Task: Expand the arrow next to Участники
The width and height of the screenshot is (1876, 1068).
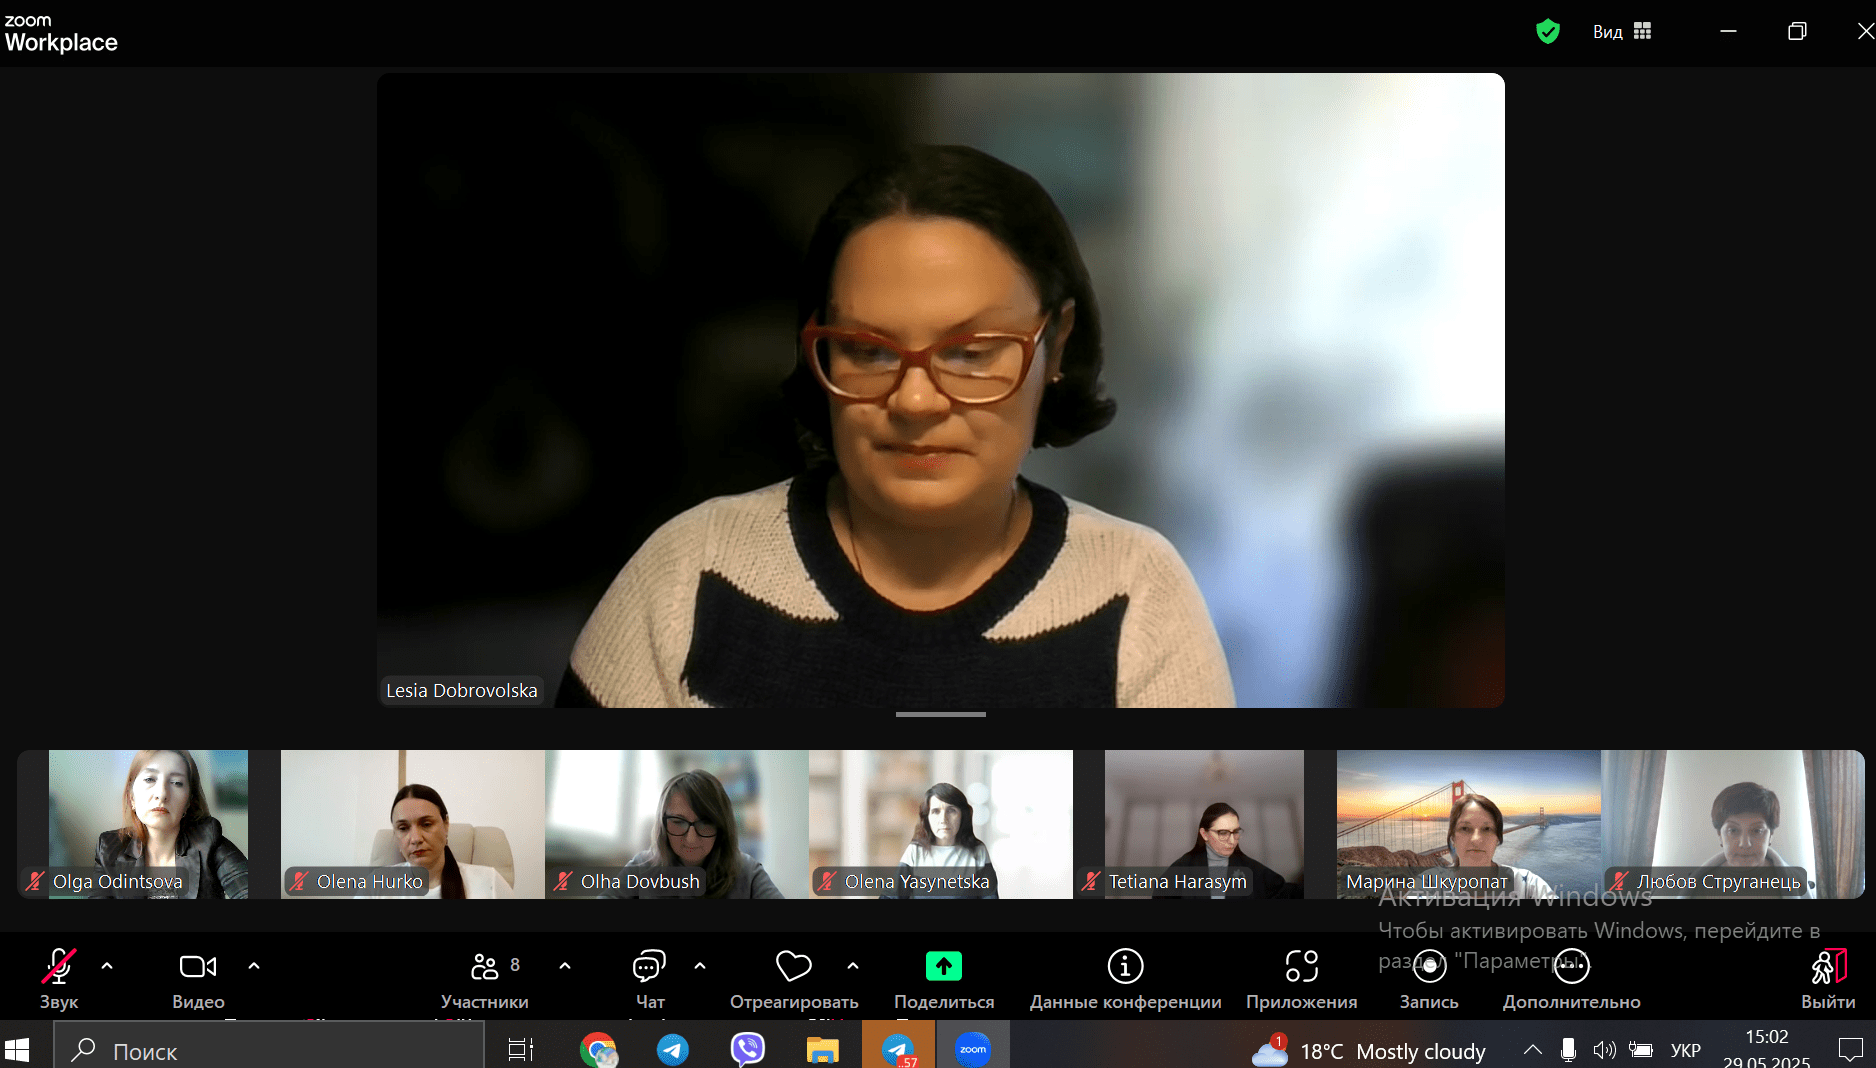Action: [565, 966]
